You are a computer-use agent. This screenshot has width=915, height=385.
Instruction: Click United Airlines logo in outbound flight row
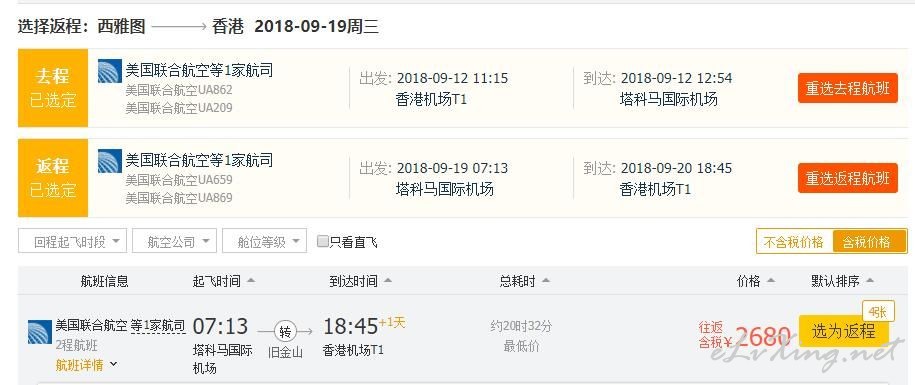tap(110, 71)
